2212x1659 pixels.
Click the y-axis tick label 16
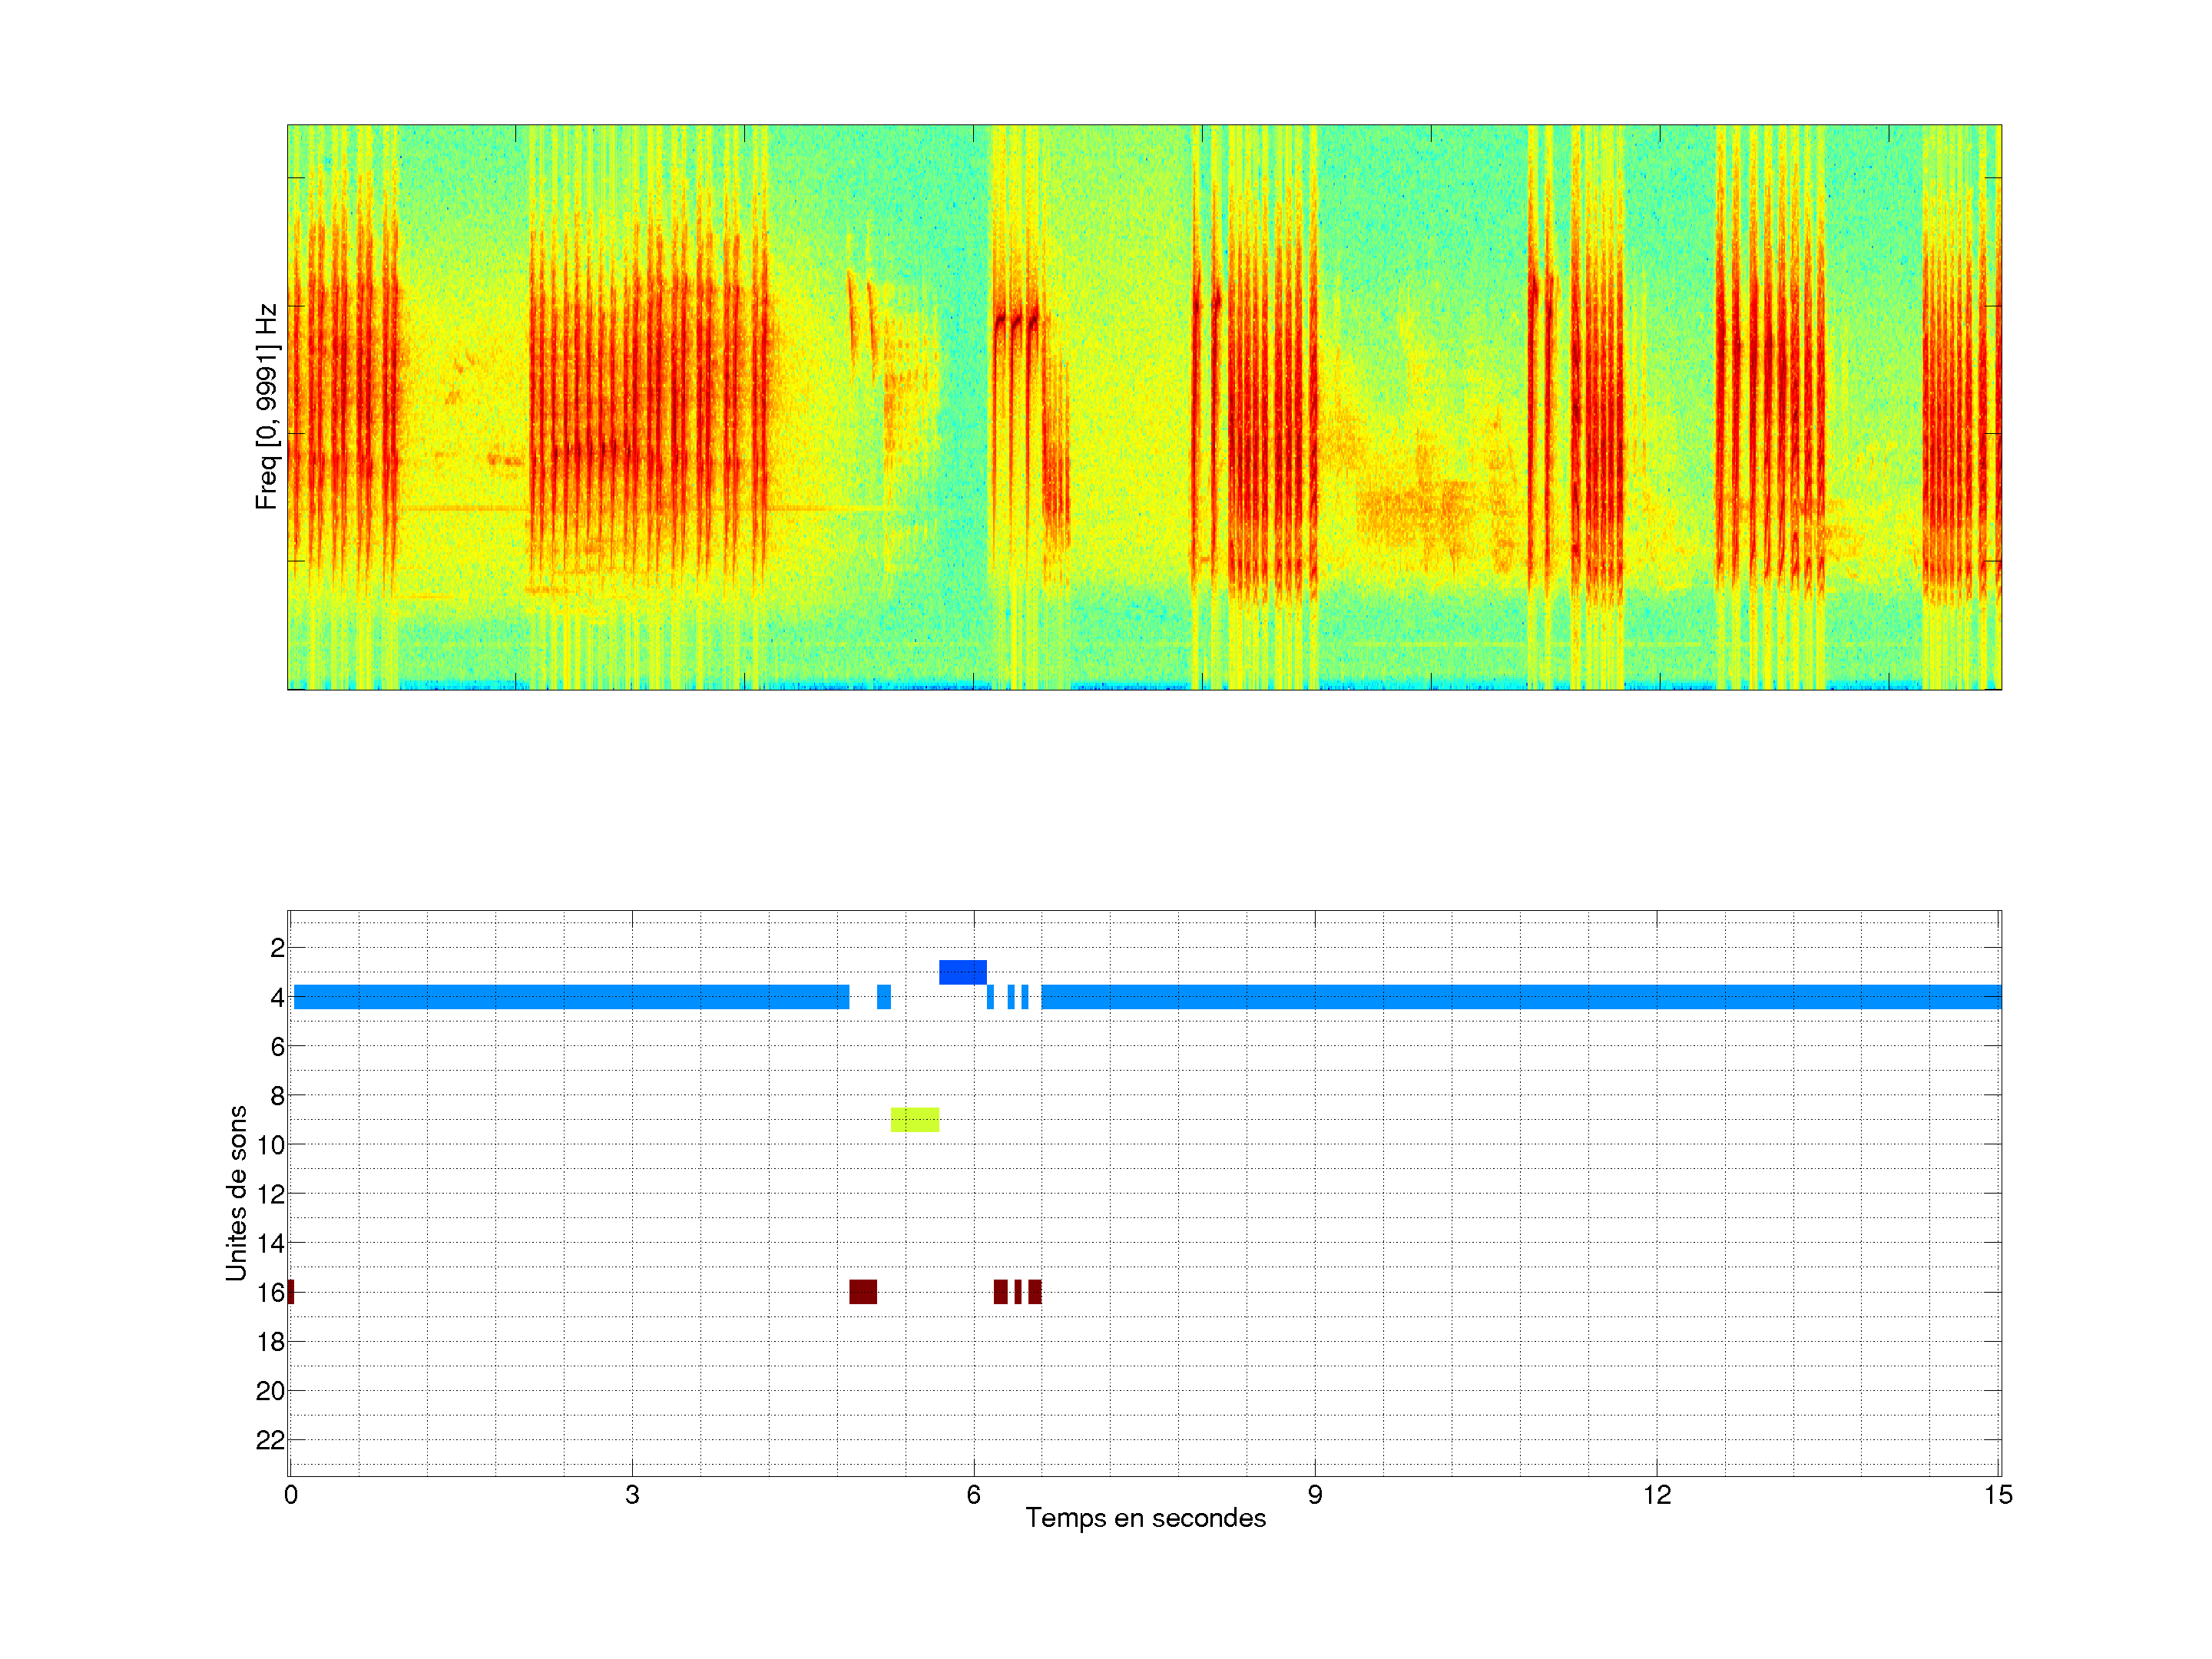270,1292
